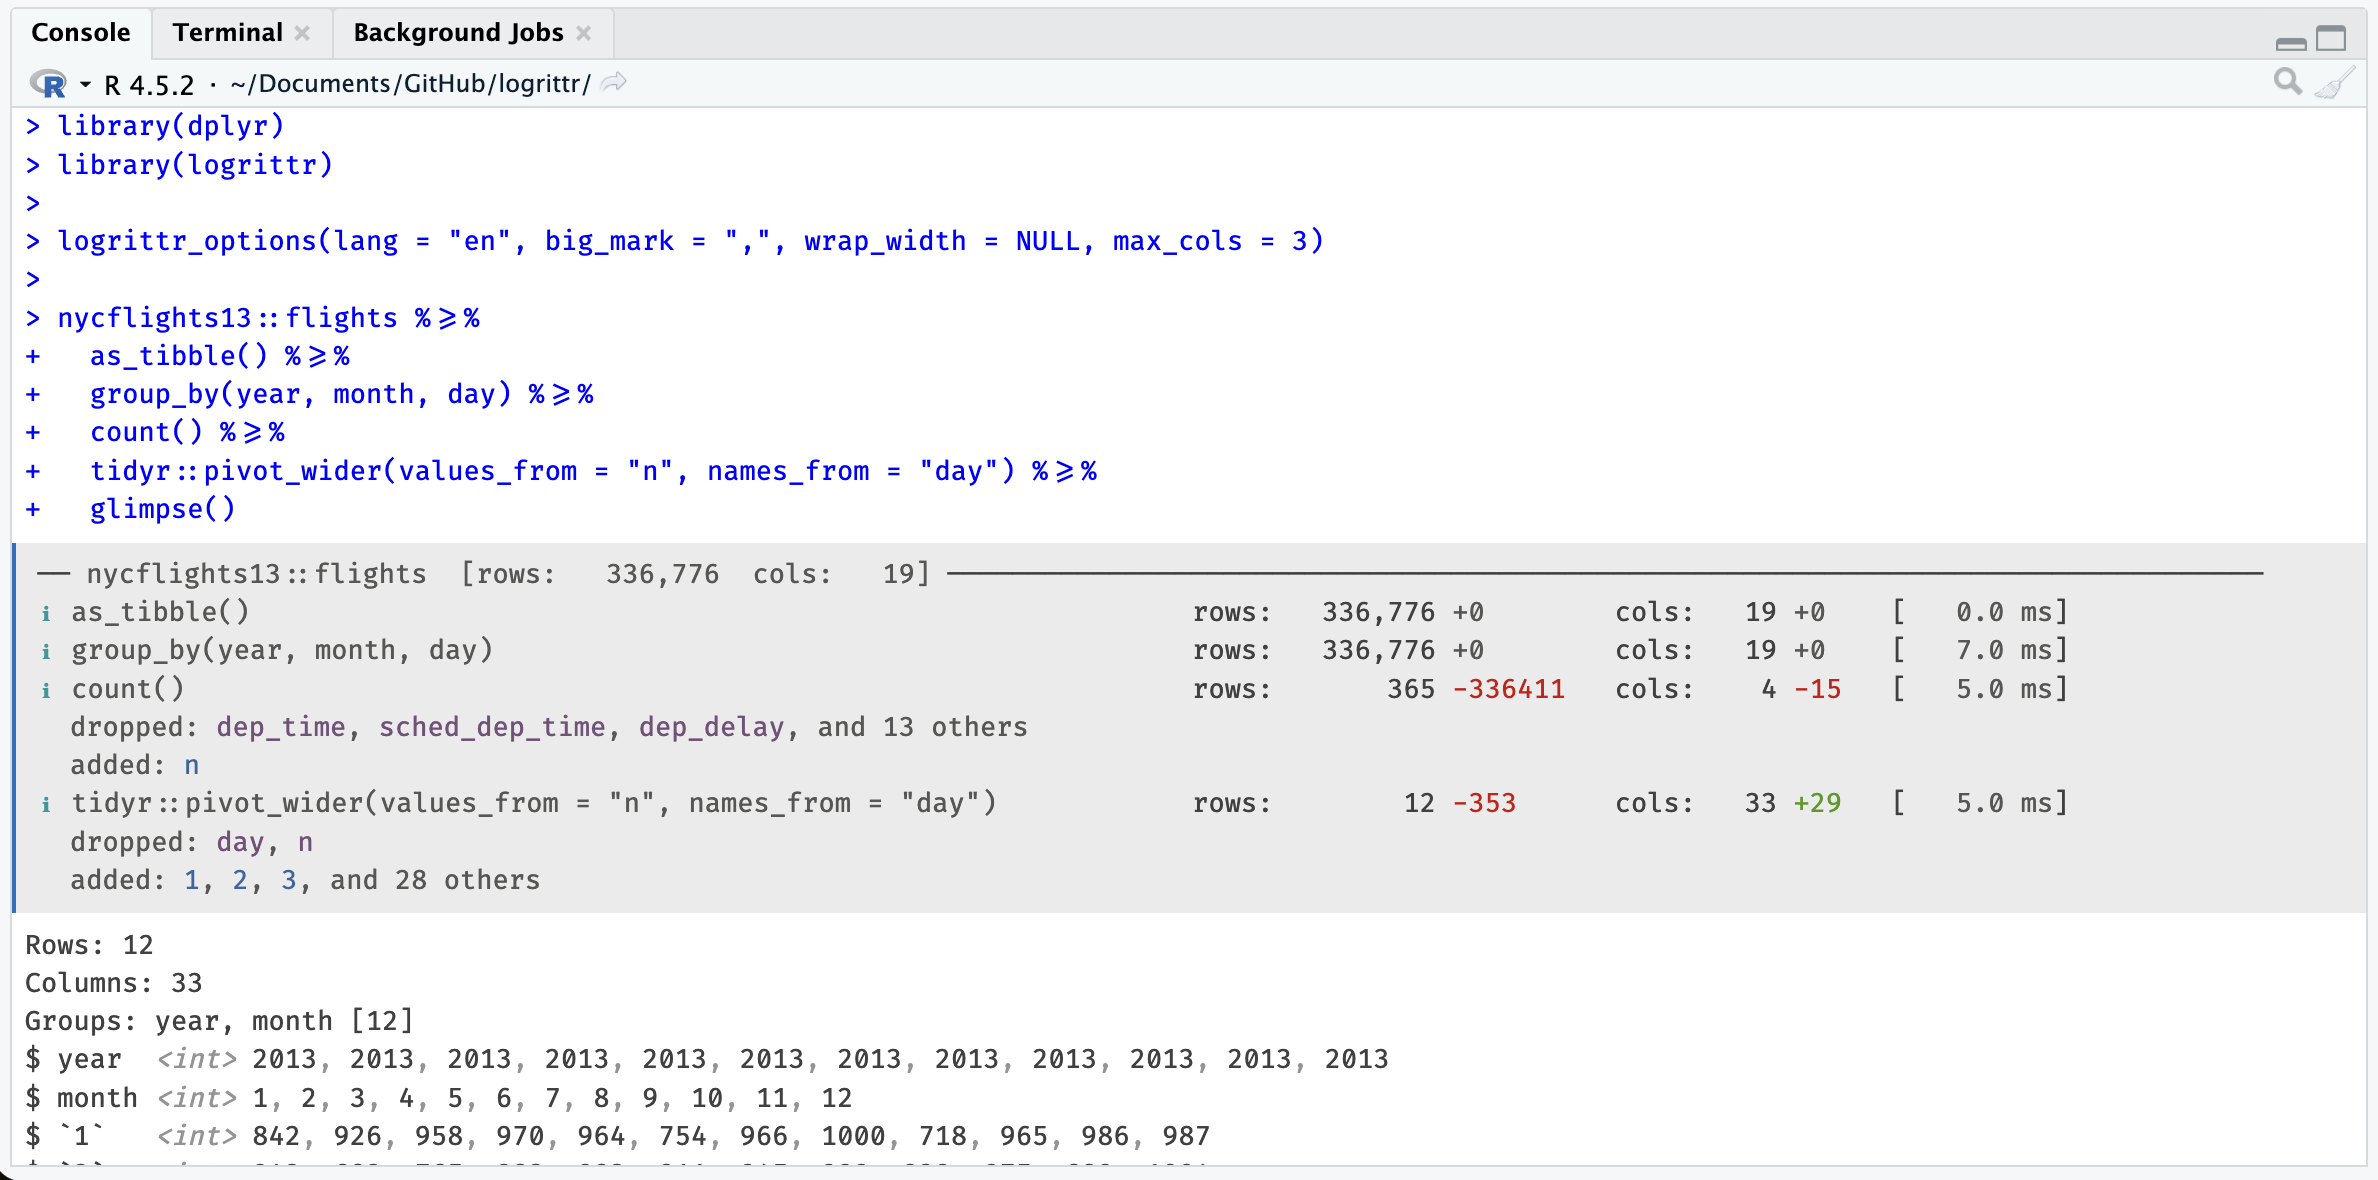This screenshot has height=1180, width=2378.
Task: Click info icon beside pivot_wider log
Action: click(46, 804)
